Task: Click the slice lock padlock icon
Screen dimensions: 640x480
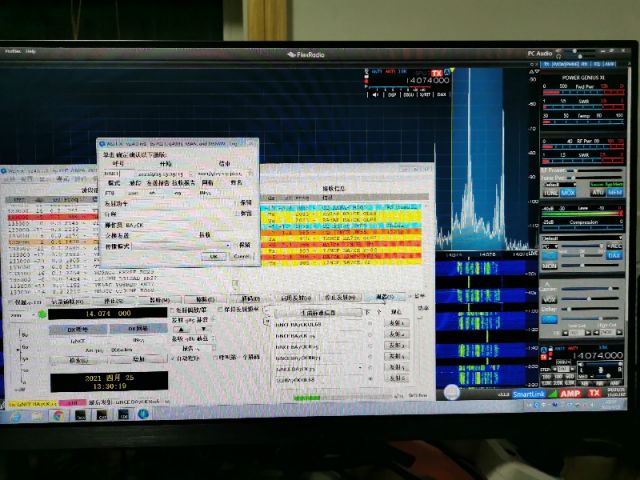Action: click(x=551, y=349)
